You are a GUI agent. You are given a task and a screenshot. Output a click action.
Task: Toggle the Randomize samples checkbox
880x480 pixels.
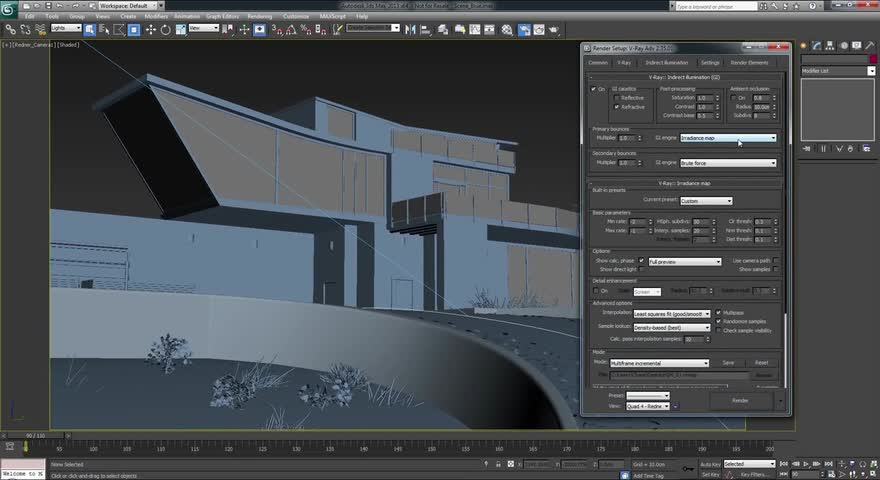(x=719, y=321)
